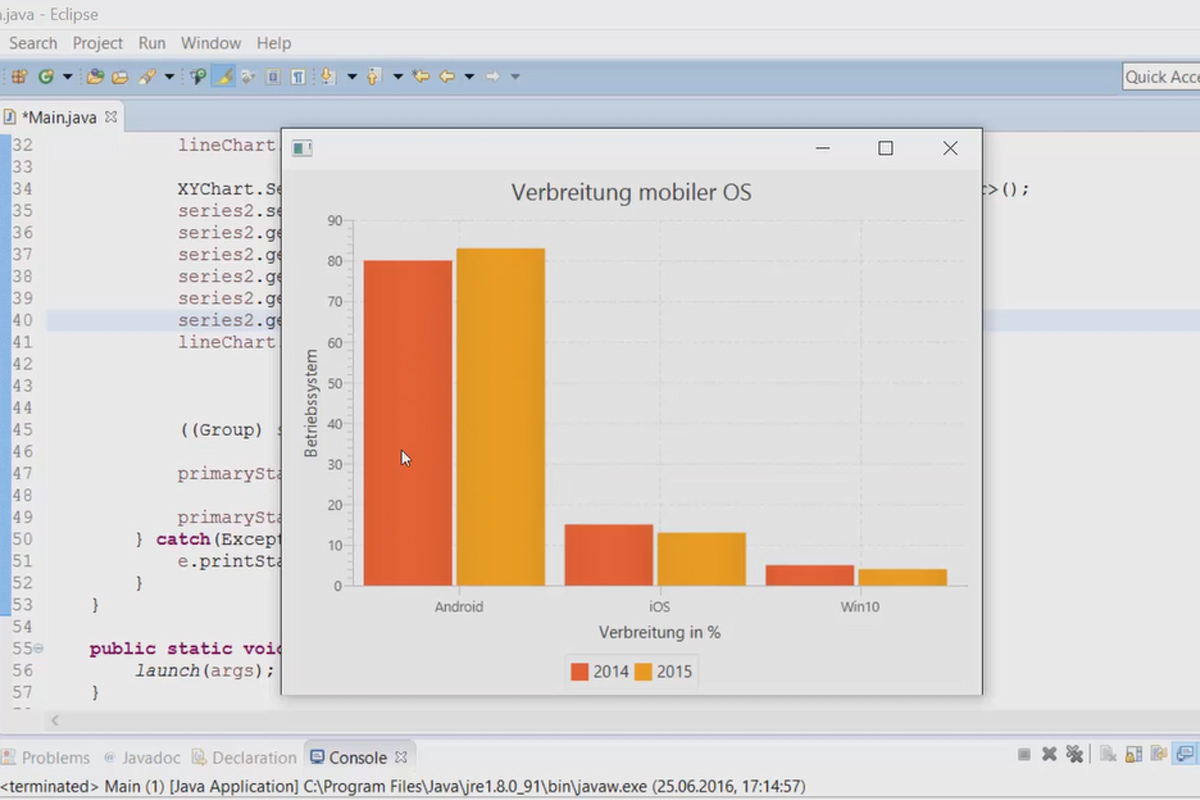Toggle Block Selection Mode icon
This screenshot has width=1200, height=800.
[272, 77]
